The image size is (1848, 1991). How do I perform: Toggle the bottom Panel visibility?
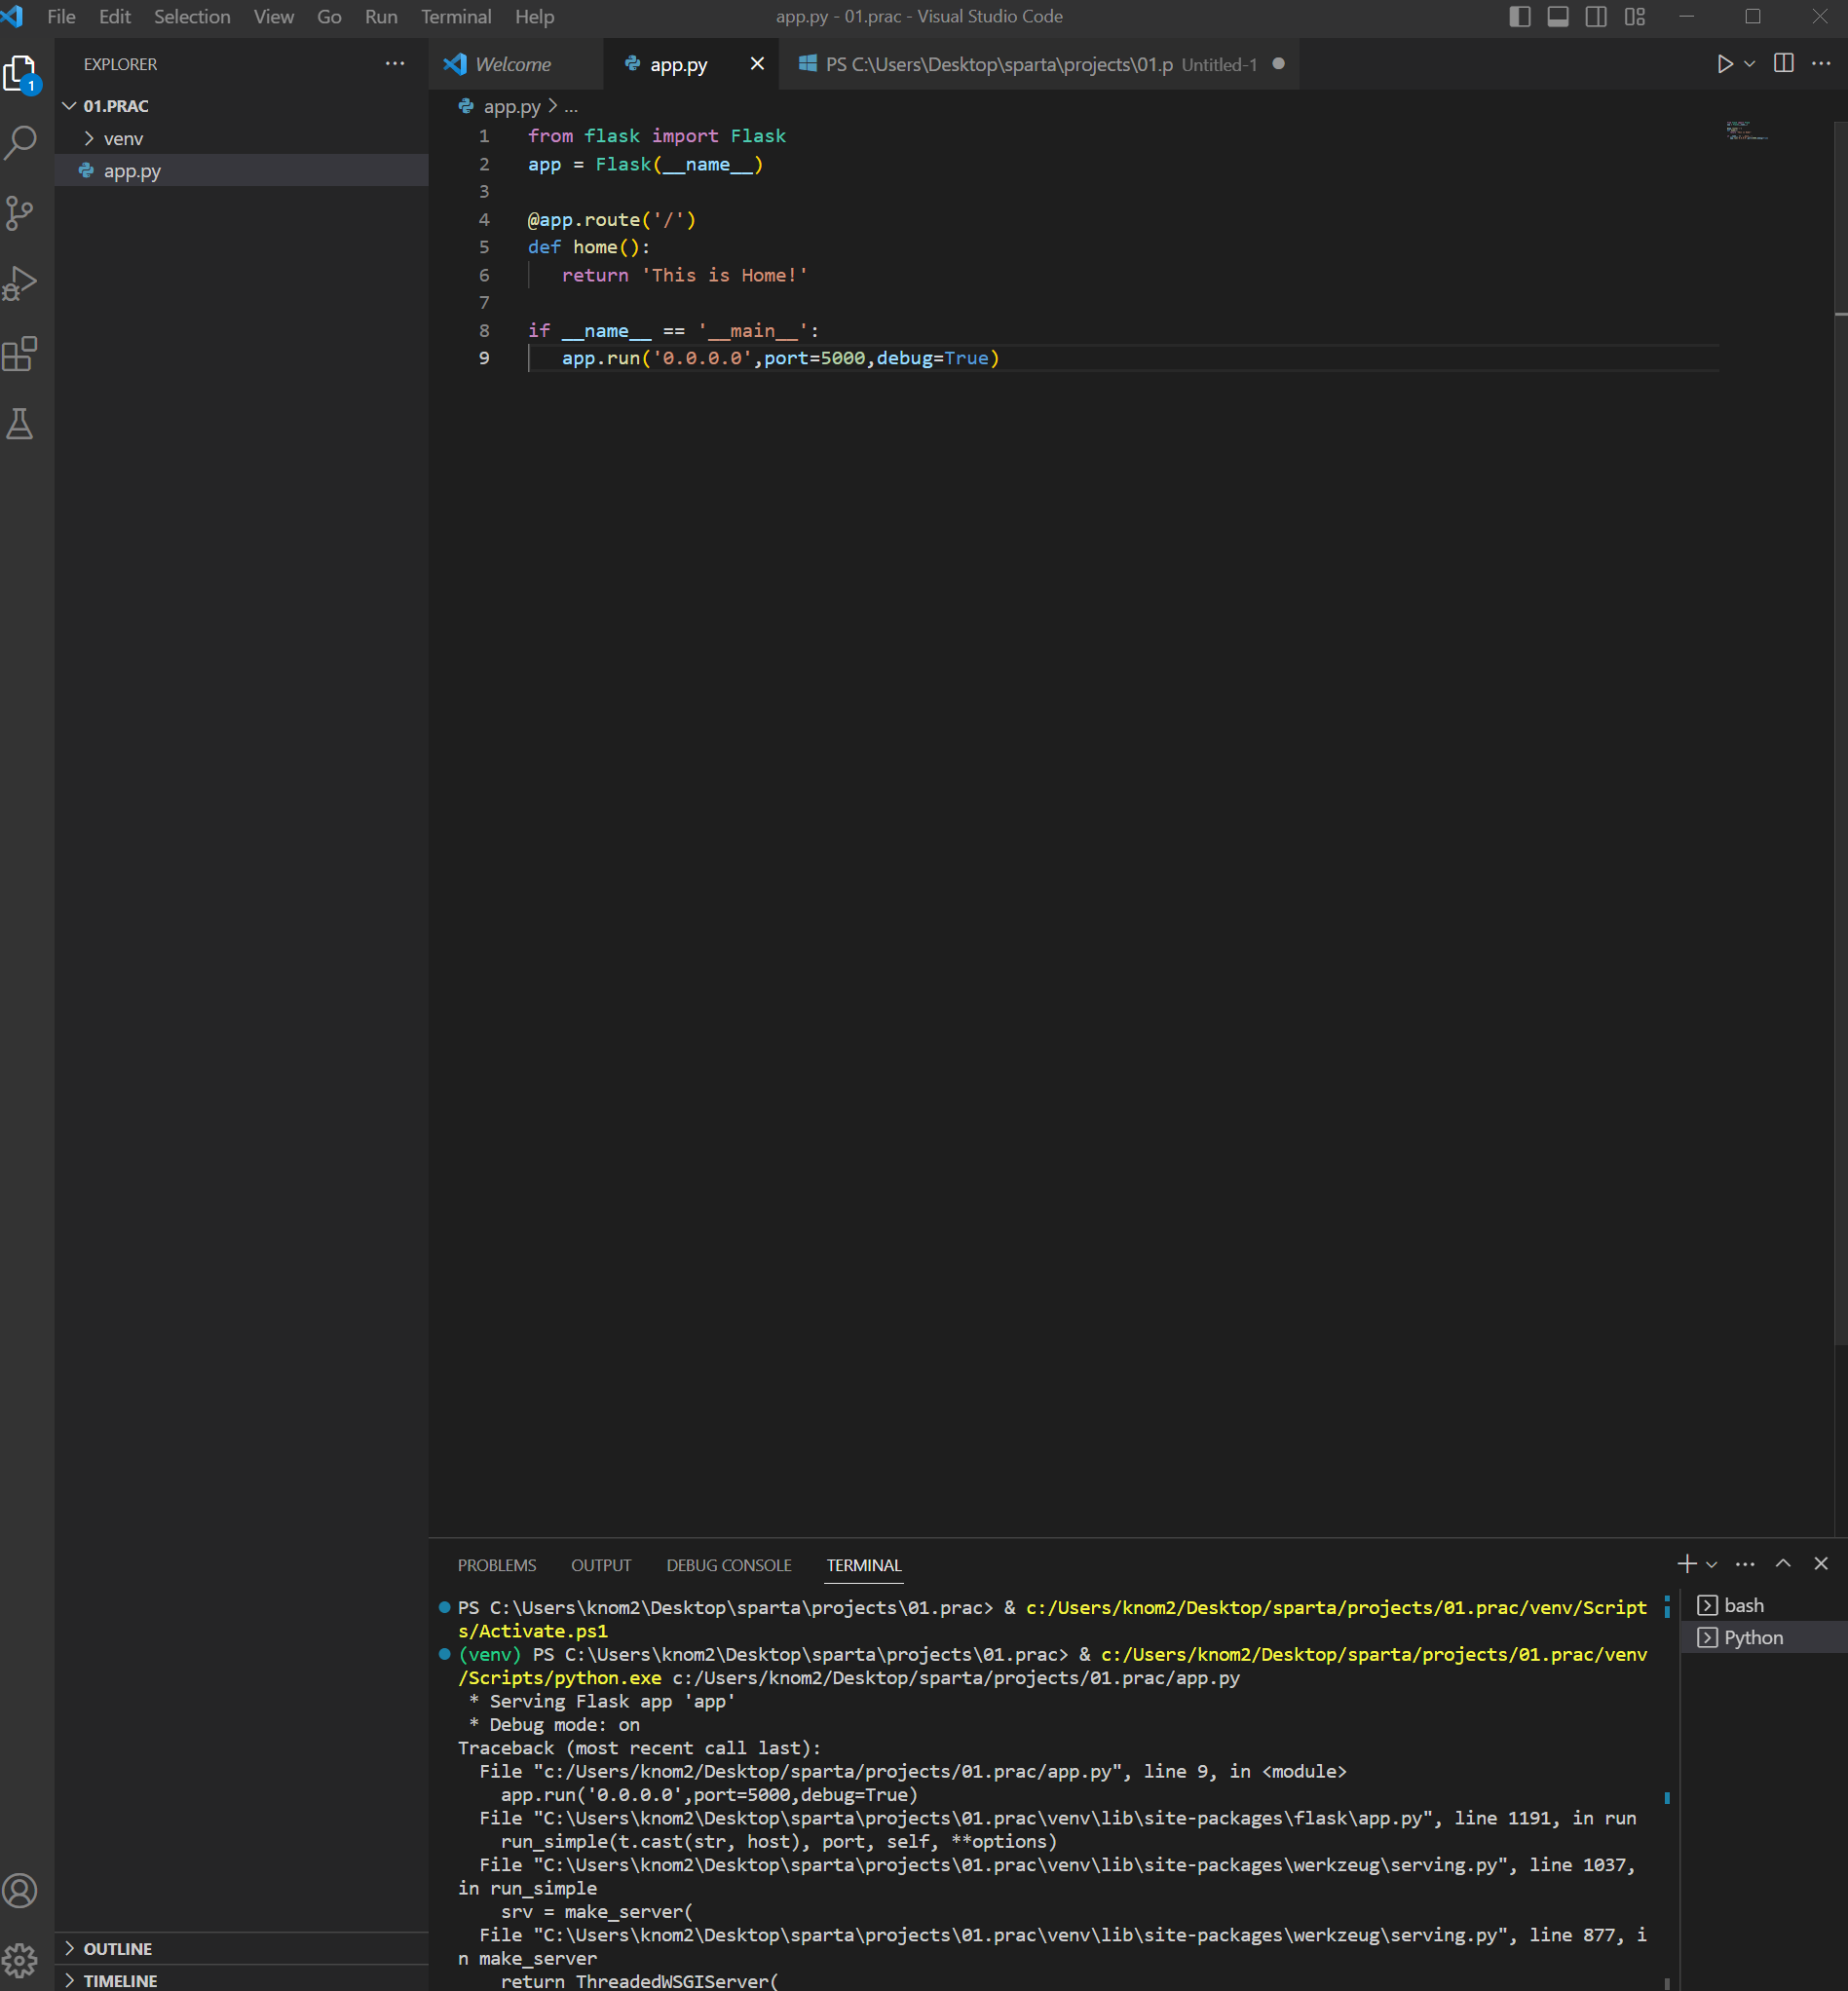[1558, 17]
